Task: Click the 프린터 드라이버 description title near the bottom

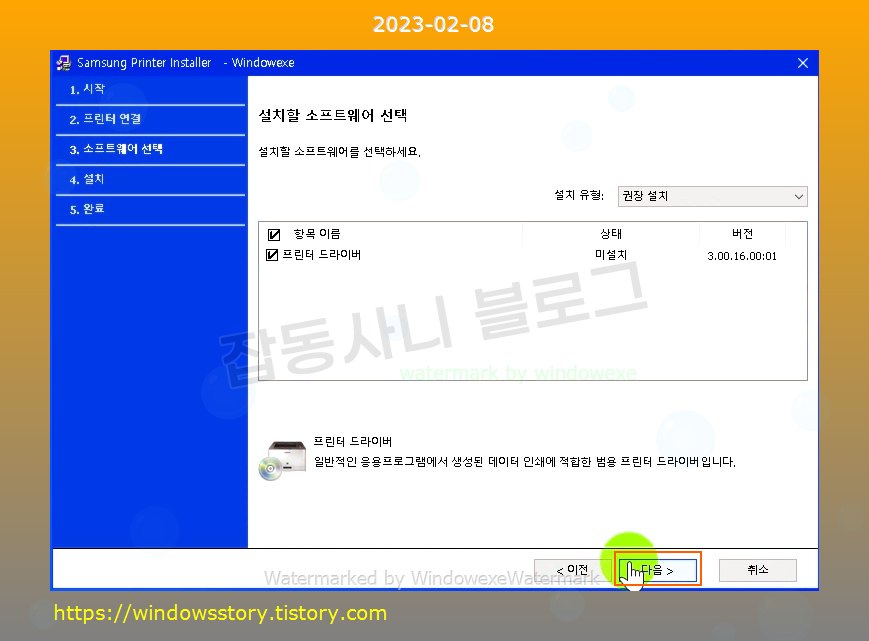Action: (352, 442)
